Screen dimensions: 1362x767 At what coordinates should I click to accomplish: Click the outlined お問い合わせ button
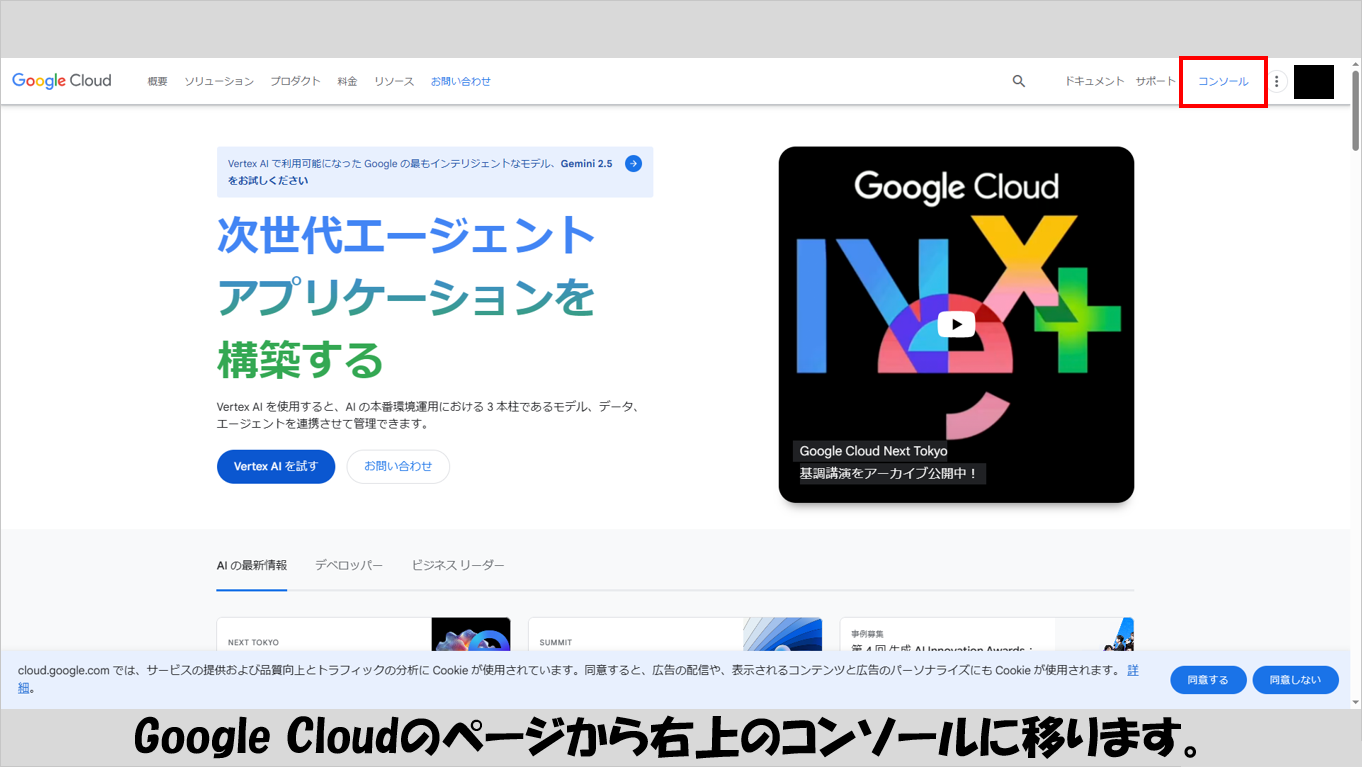[x=398, y=466]
